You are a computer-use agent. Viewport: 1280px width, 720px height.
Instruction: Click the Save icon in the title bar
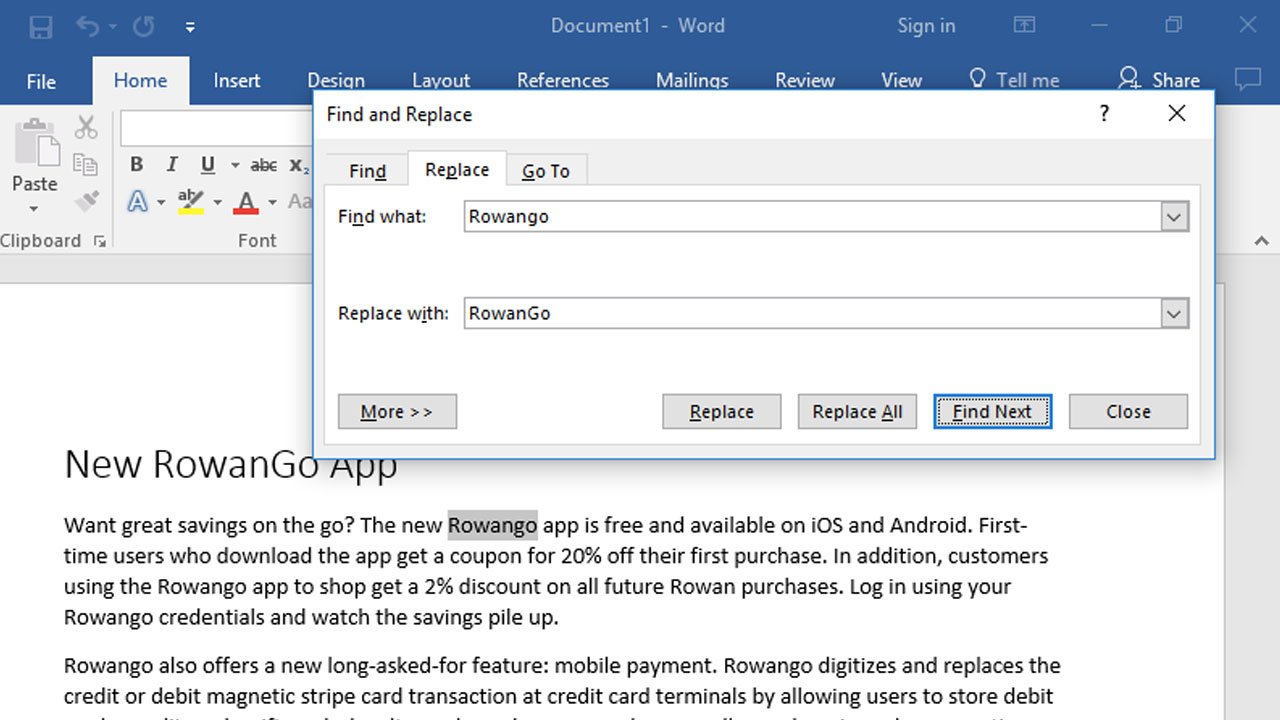[x=41, y=27]
